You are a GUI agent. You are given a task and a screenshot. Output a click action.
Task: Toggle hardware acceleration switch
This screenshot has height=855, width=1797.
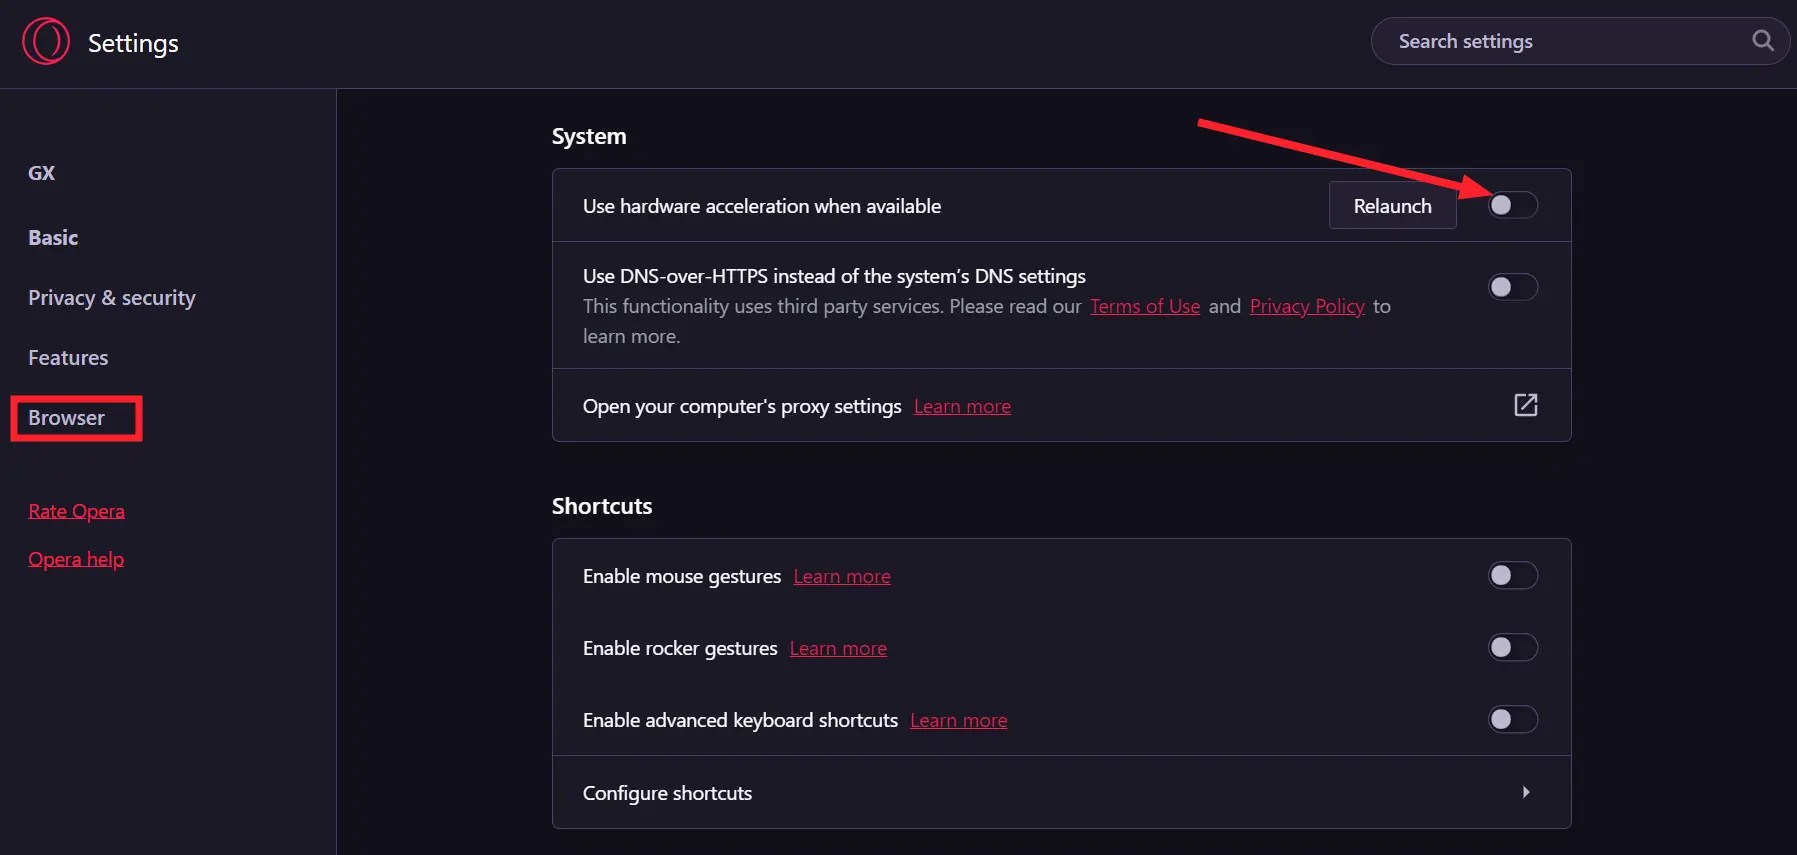click(x=1512, y=205)
